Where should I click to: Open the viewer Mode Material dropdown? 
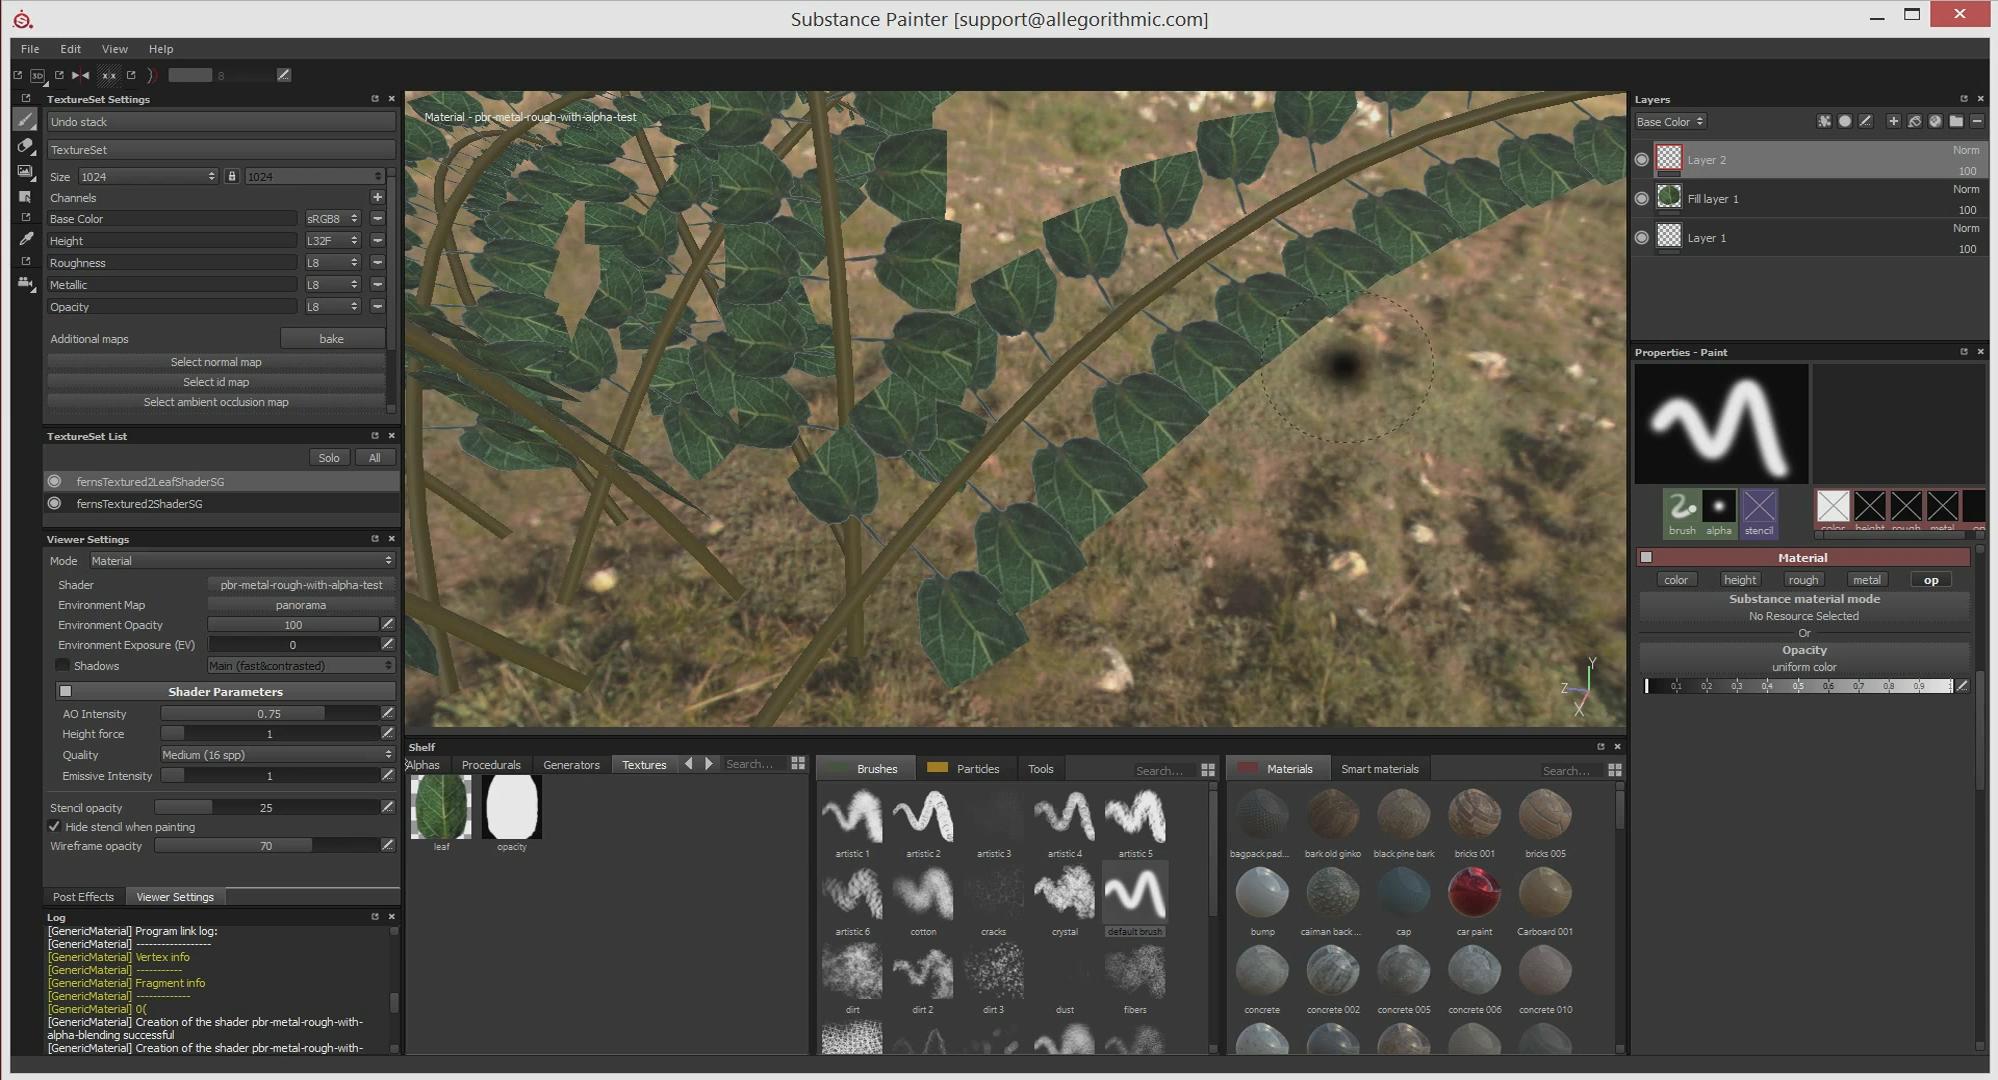pyautogui.click(x=241, y=561)
